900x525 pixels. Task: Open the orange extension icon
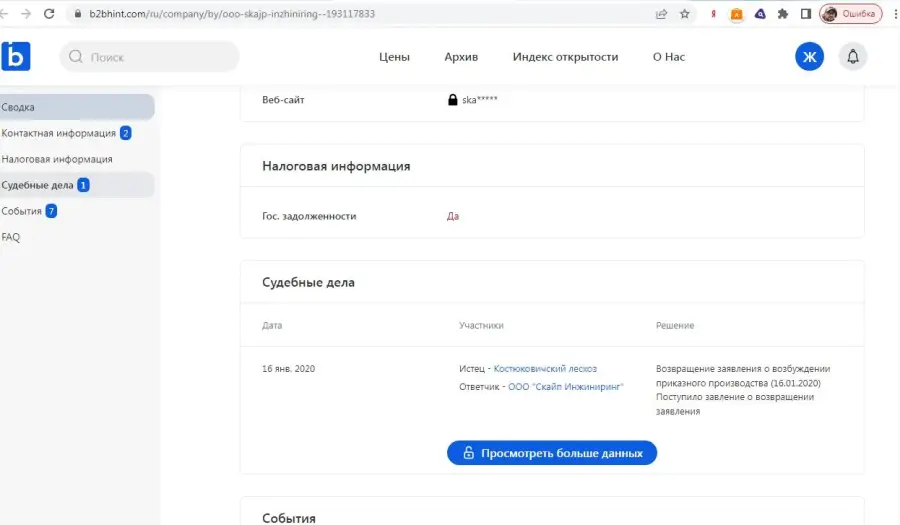(x=736, y=14)
